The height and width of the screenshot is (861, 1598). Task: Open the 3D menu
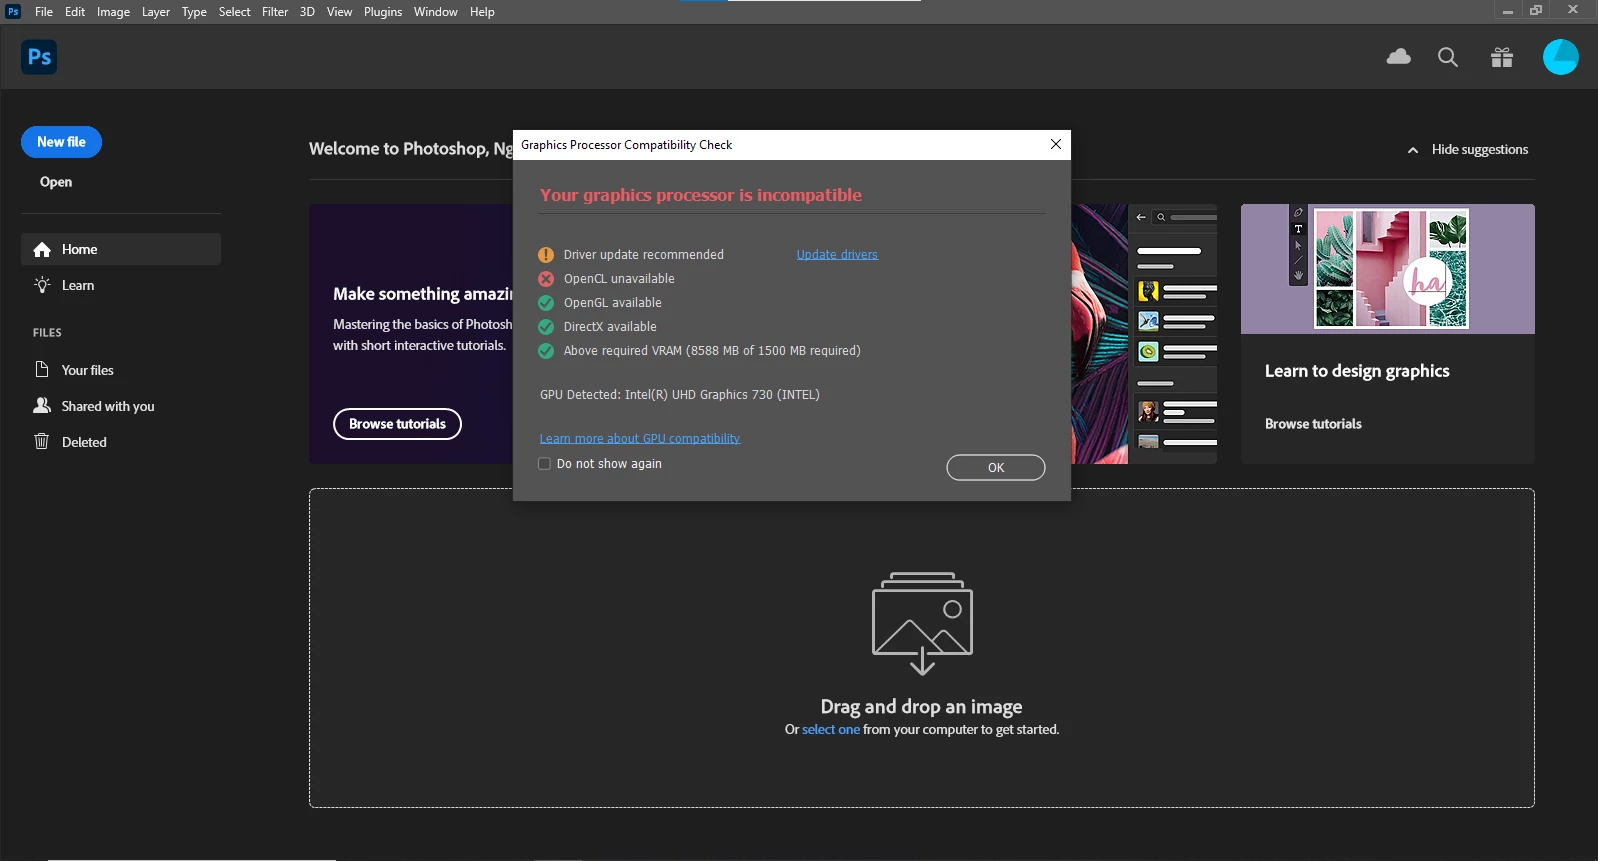(x=307, y=12)
